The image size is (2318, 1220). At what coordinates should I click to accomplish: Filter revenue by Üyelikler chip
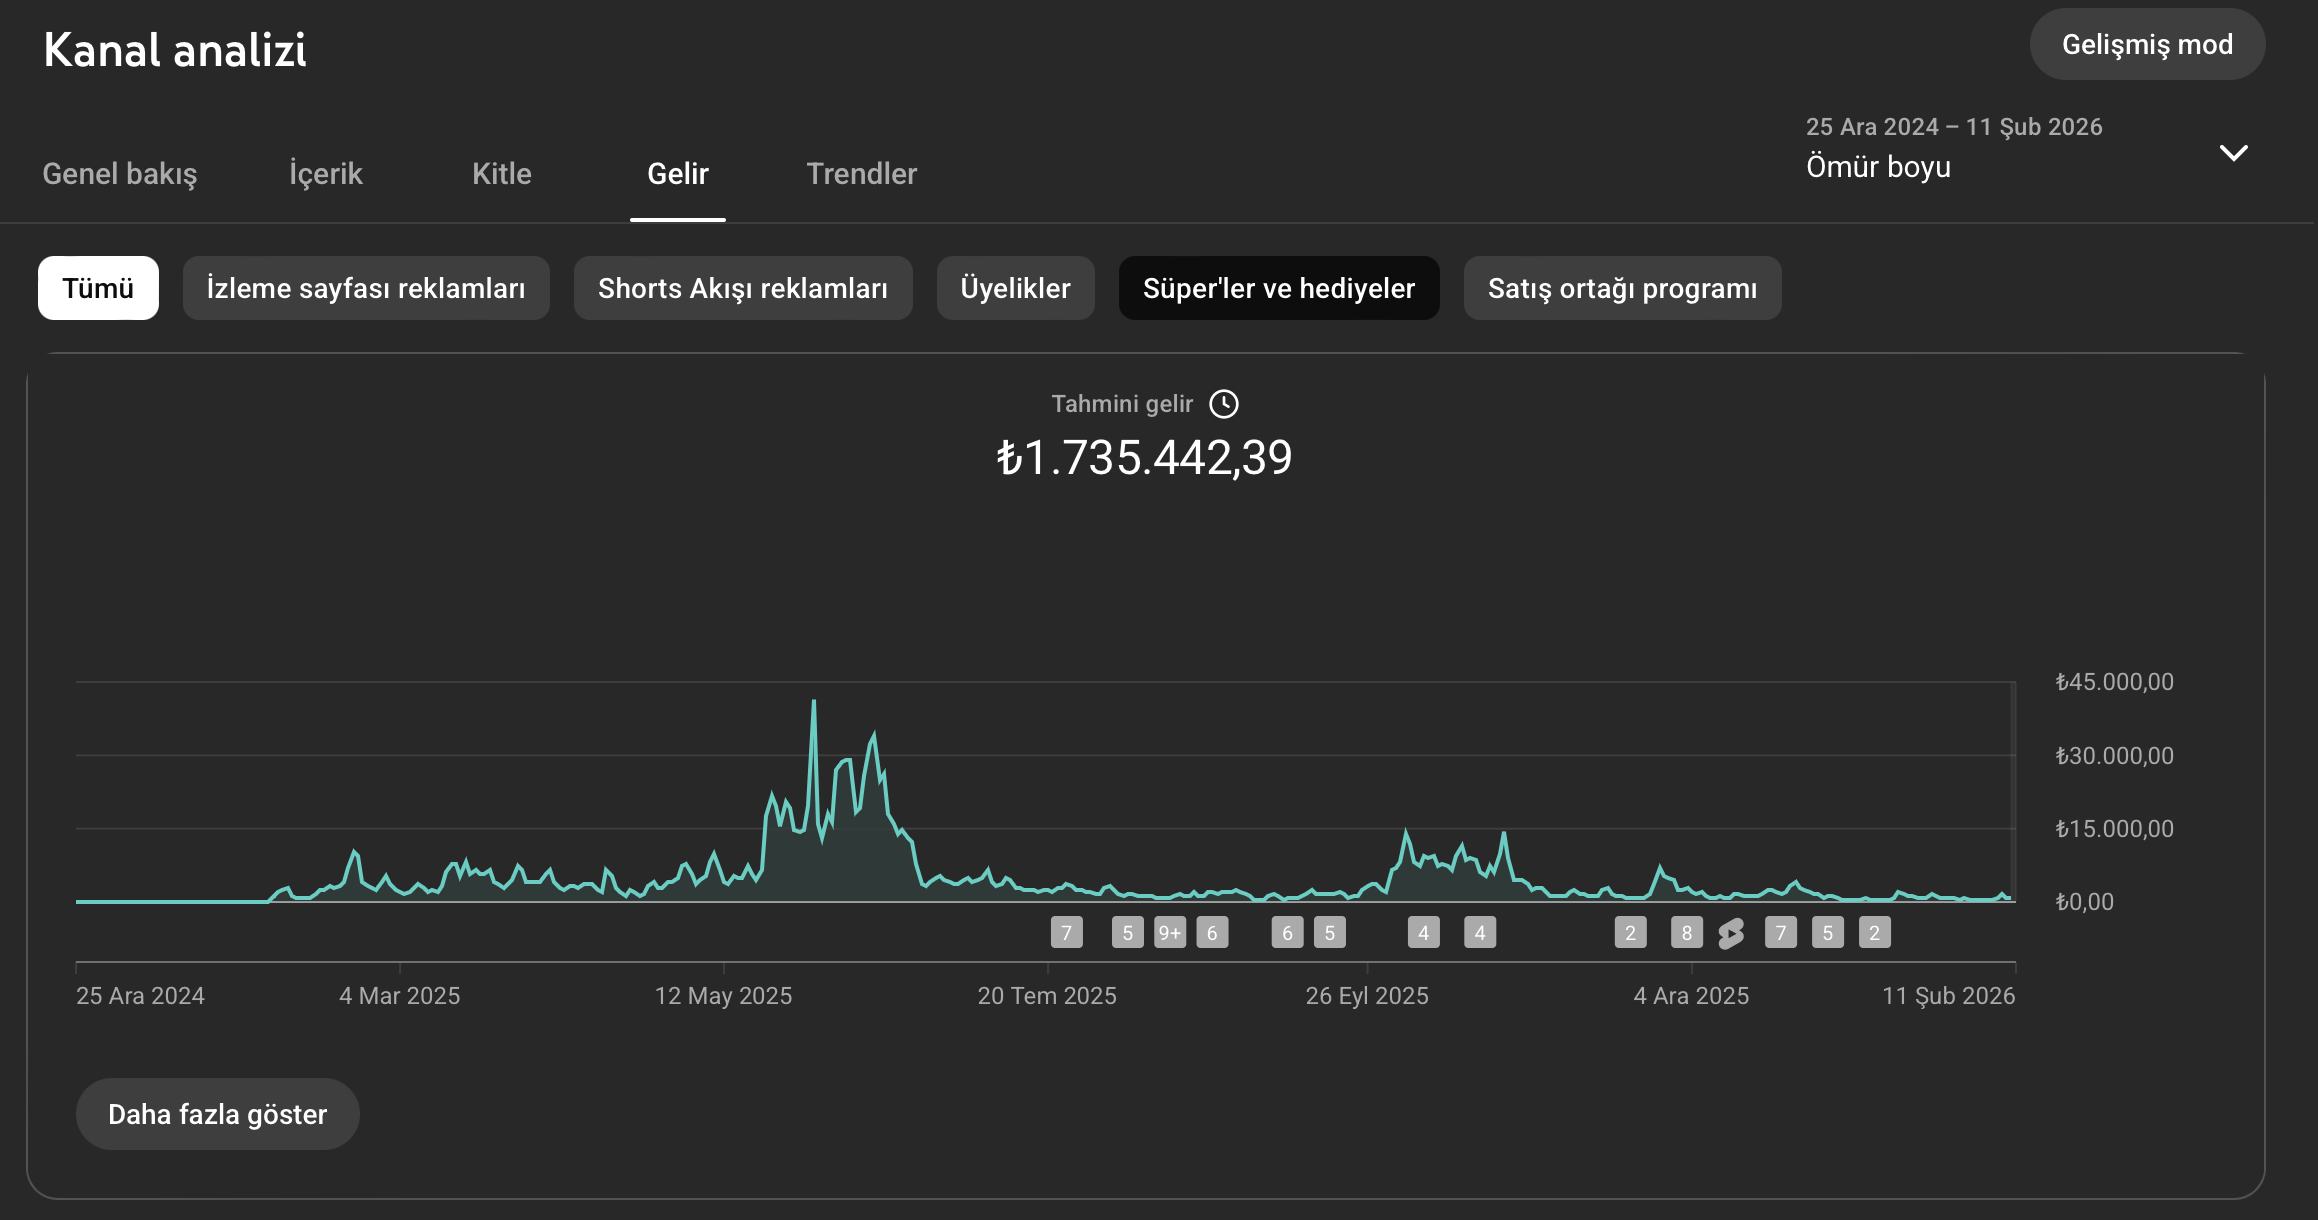tap(1016, 288)
